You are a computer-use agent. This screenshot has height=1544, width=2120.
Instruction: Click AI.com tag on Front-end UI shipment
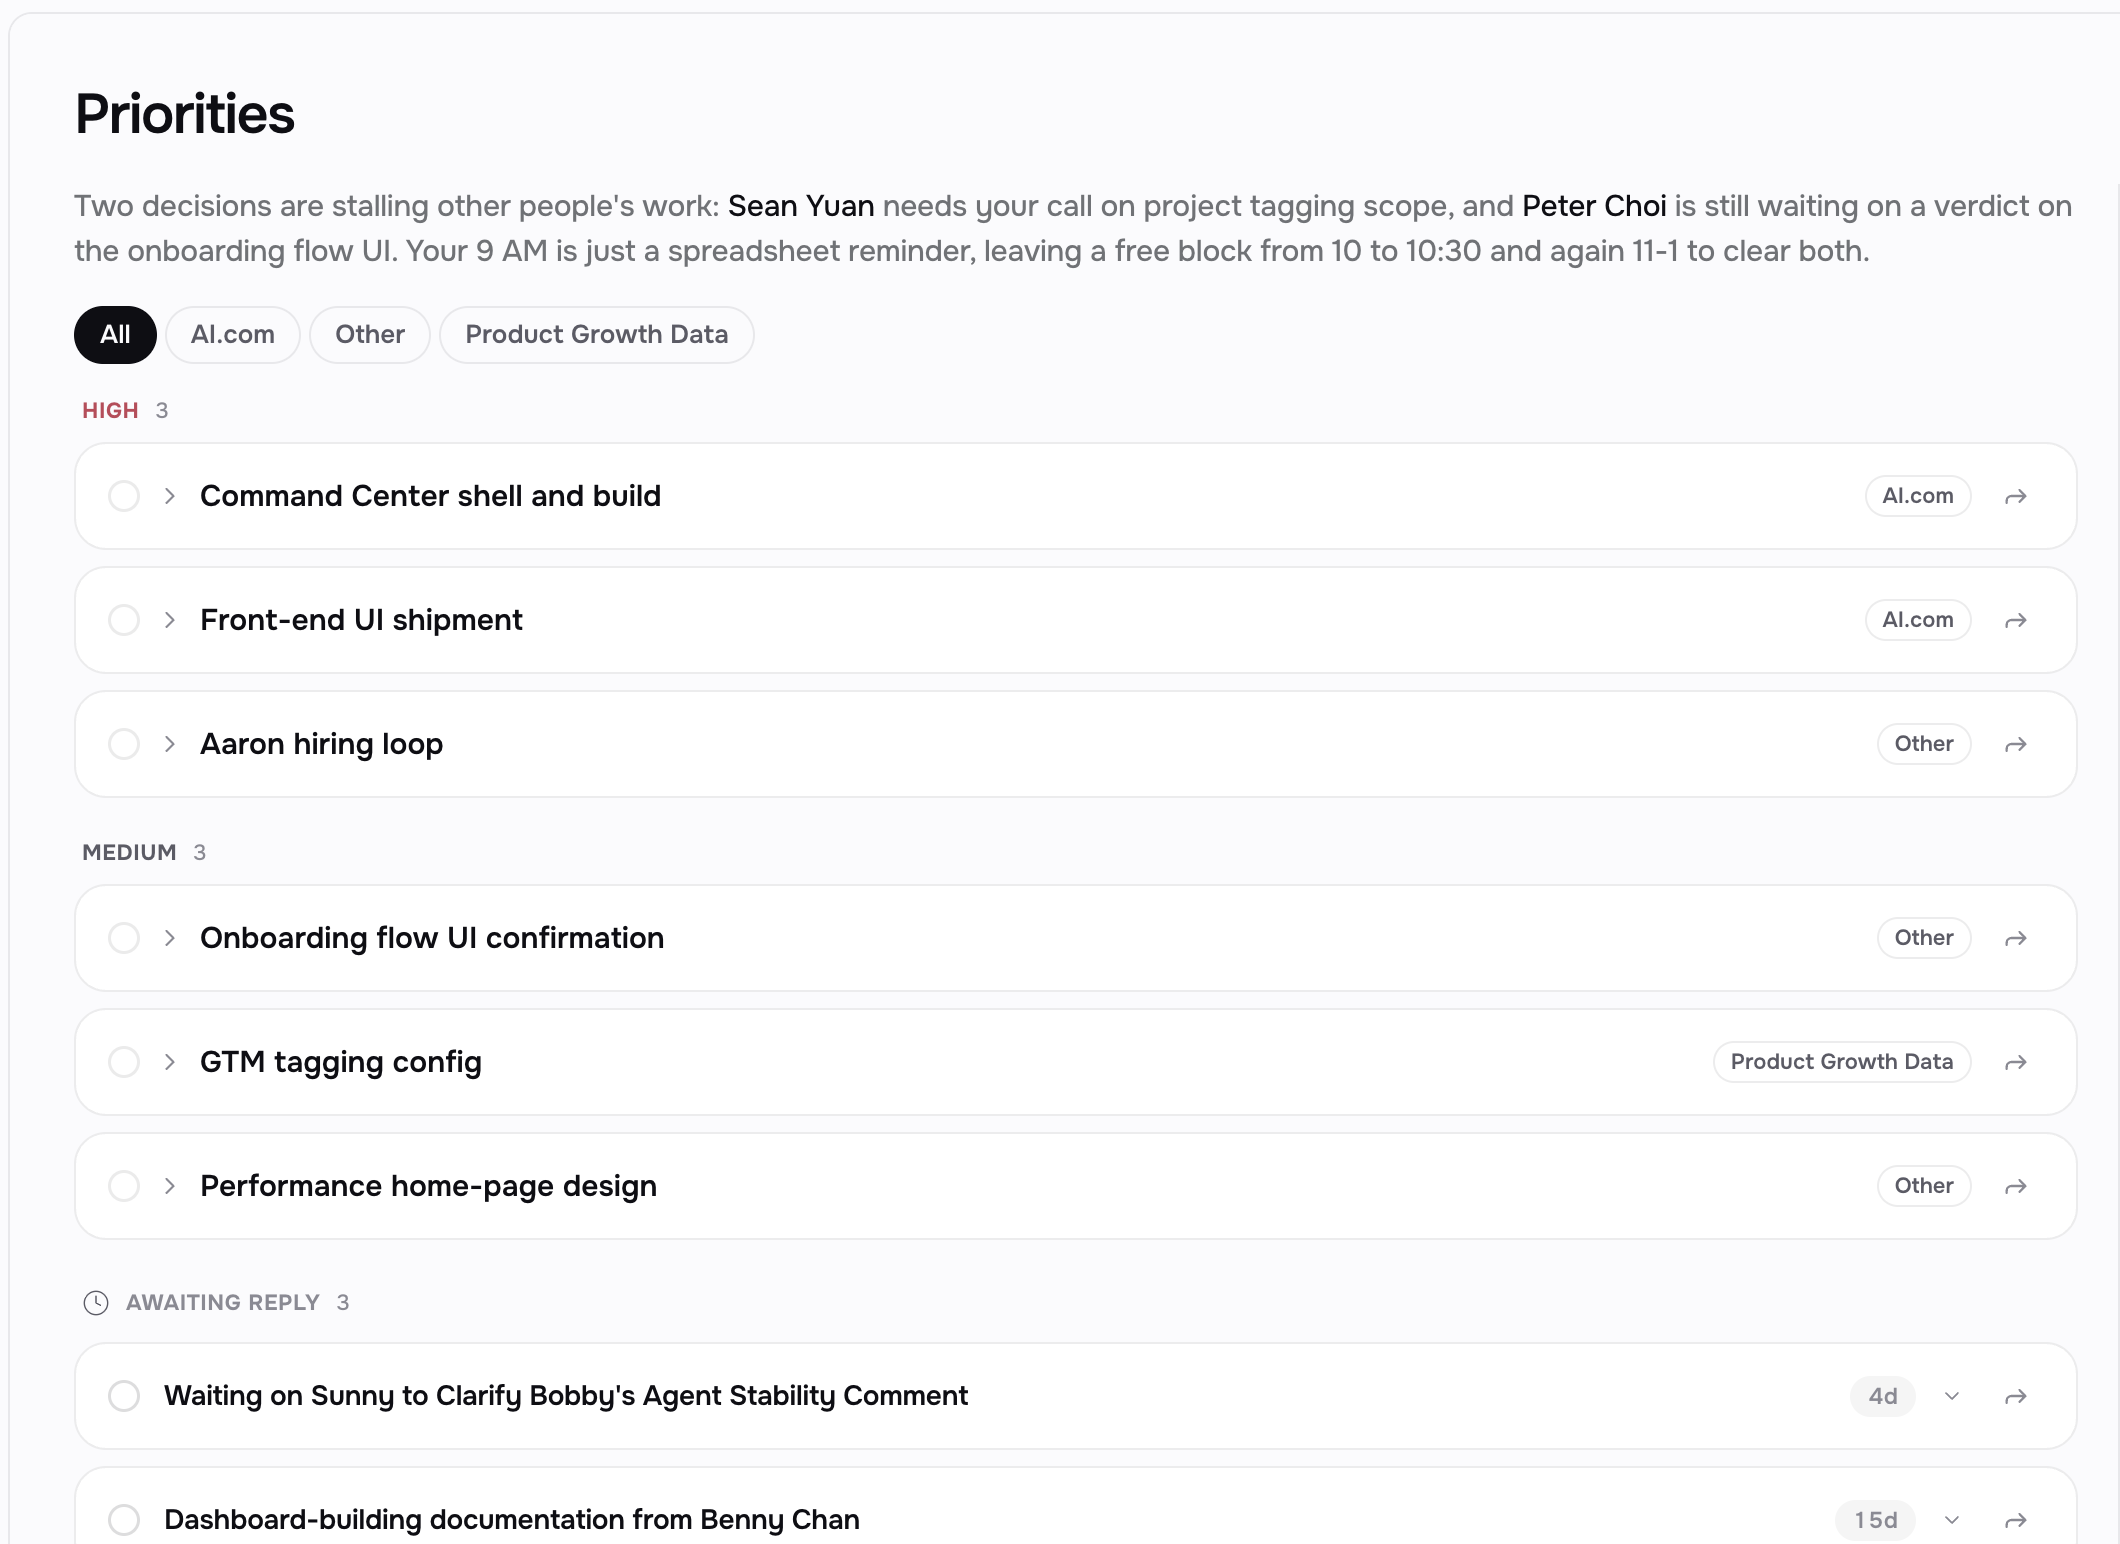[1918, 620]
